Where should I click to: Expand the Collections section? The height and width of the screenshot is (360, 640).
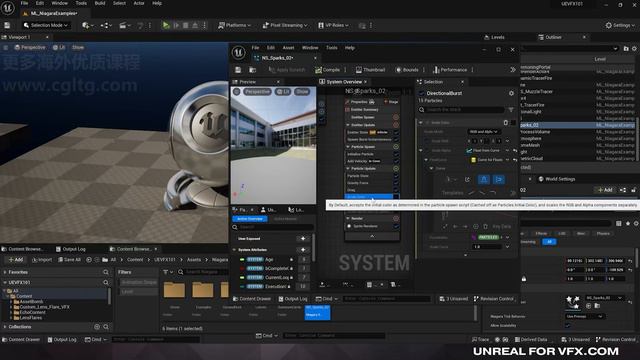(5, 327)
